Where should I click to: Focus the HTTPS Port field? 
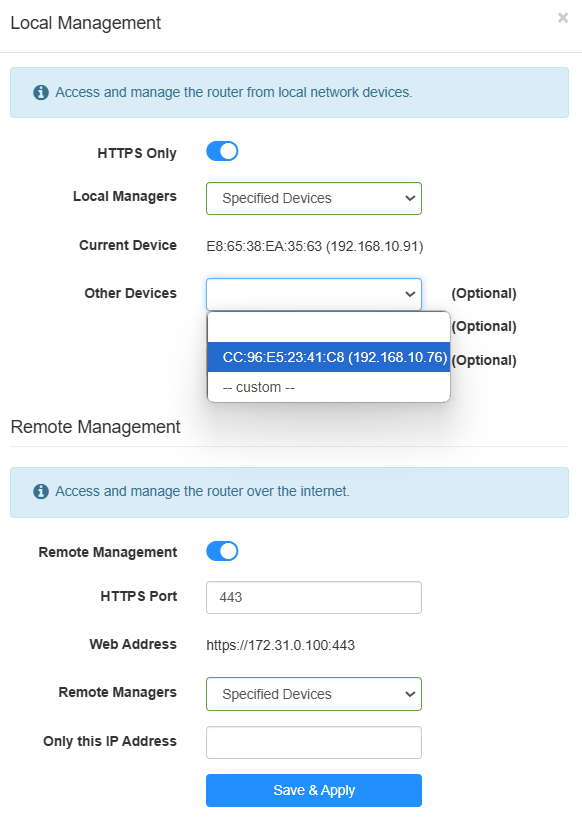click(x=314, y=598)
